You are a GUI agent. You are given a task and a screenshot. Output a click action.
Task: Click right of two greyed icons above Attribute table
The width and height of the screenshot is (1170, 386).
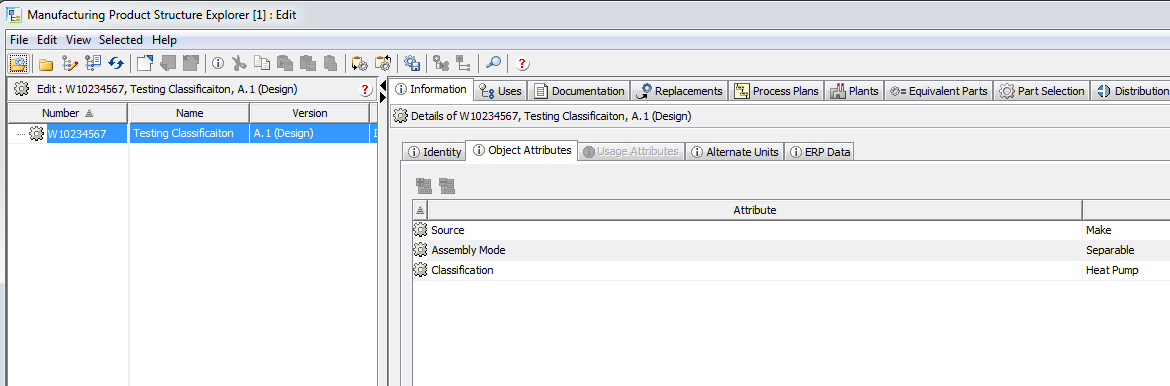[447, 186]
